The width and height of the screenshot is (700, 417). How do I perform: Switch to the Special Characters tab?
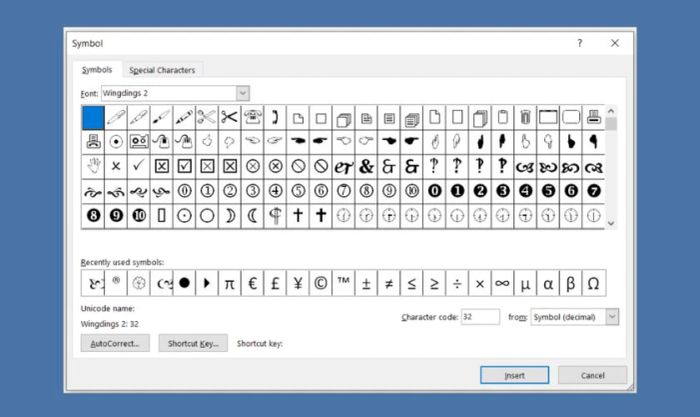coord(162,70)
